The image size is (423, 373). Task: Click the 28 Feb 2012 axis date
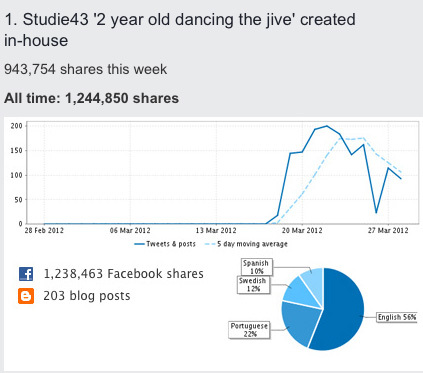coord(44,231)
